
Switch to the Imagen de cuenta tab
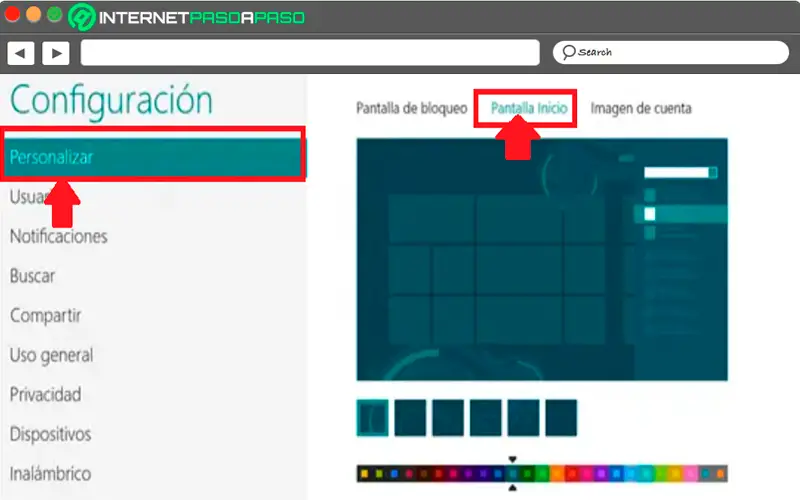(x=641, y=108)
